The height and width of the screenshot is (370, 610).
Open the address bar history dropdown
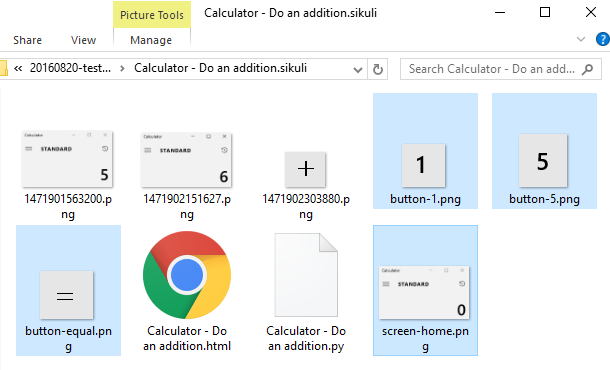pos(358,70)
